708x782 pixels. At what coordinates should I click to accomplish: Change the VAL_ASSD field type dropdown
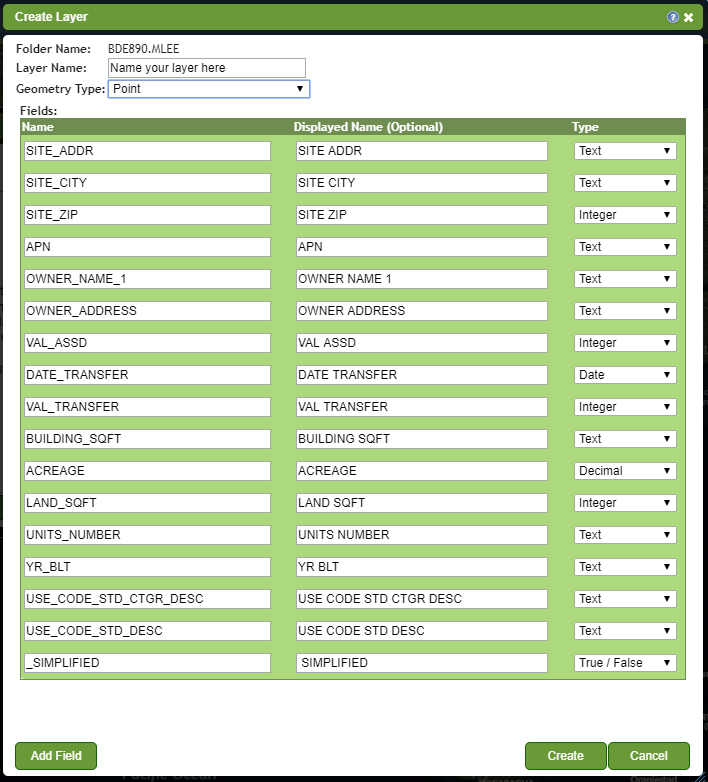tap(625, 343)
